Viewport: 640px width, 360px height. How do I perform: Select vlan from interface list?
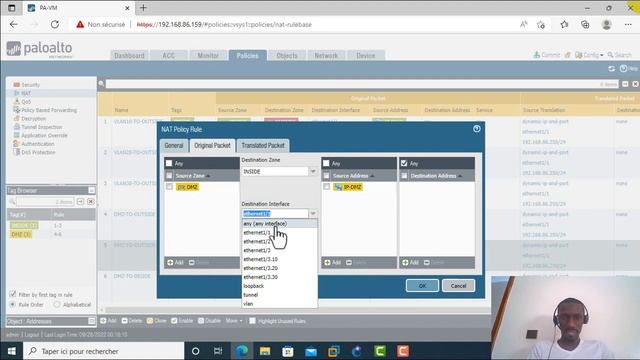point(280,304)
